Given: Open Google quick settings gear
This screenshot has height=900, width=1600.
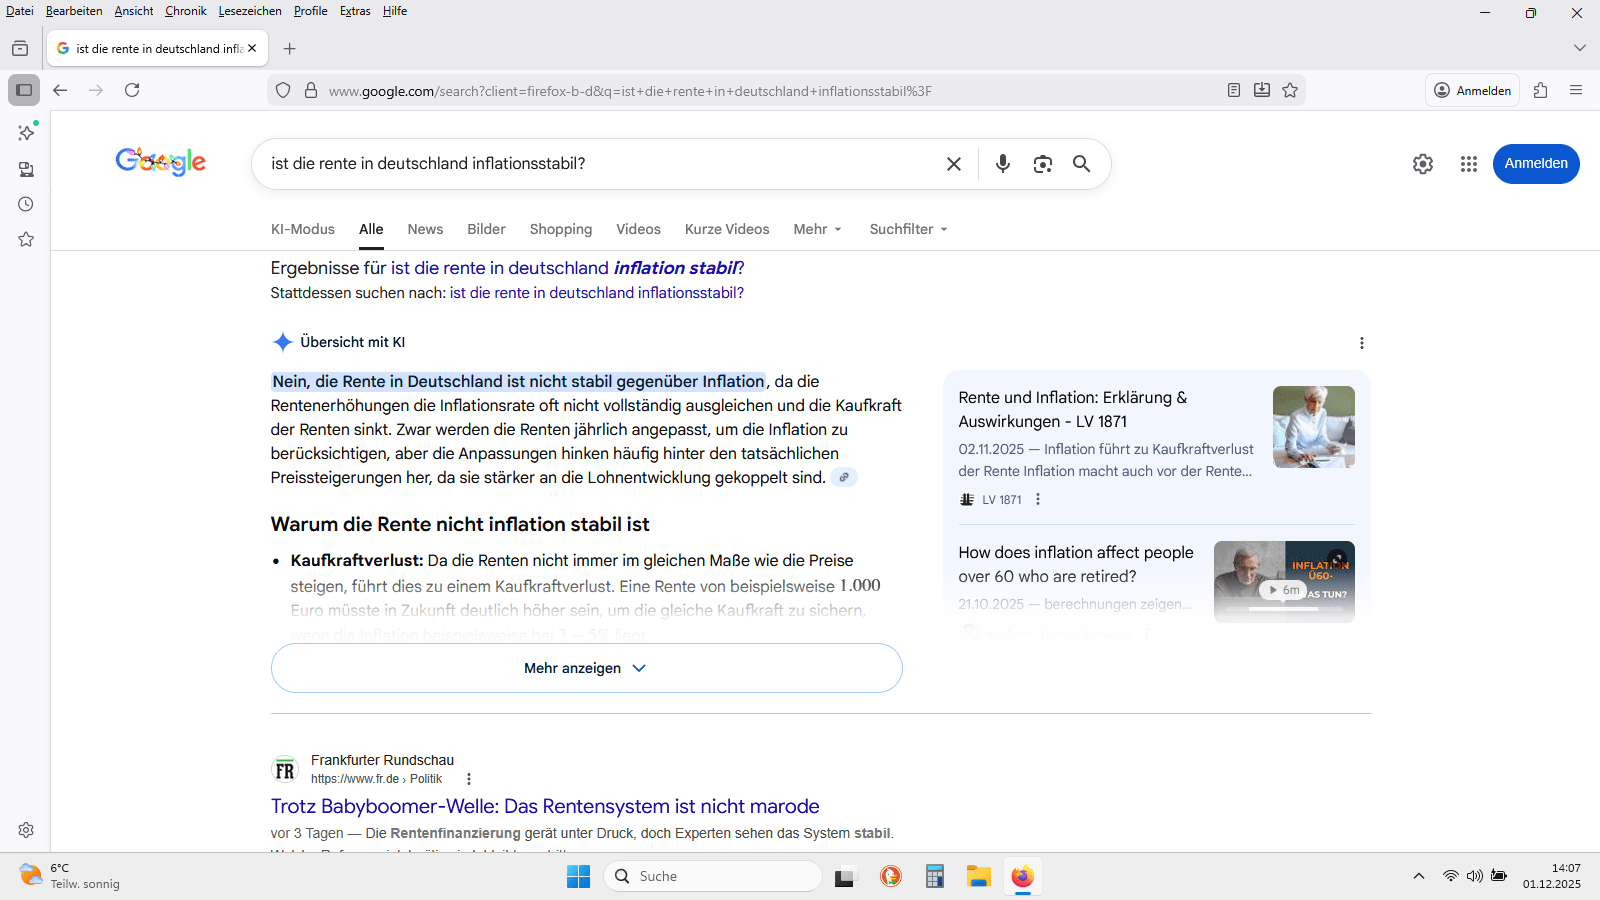Looking at the screenshot, I should click(1422, 164).
